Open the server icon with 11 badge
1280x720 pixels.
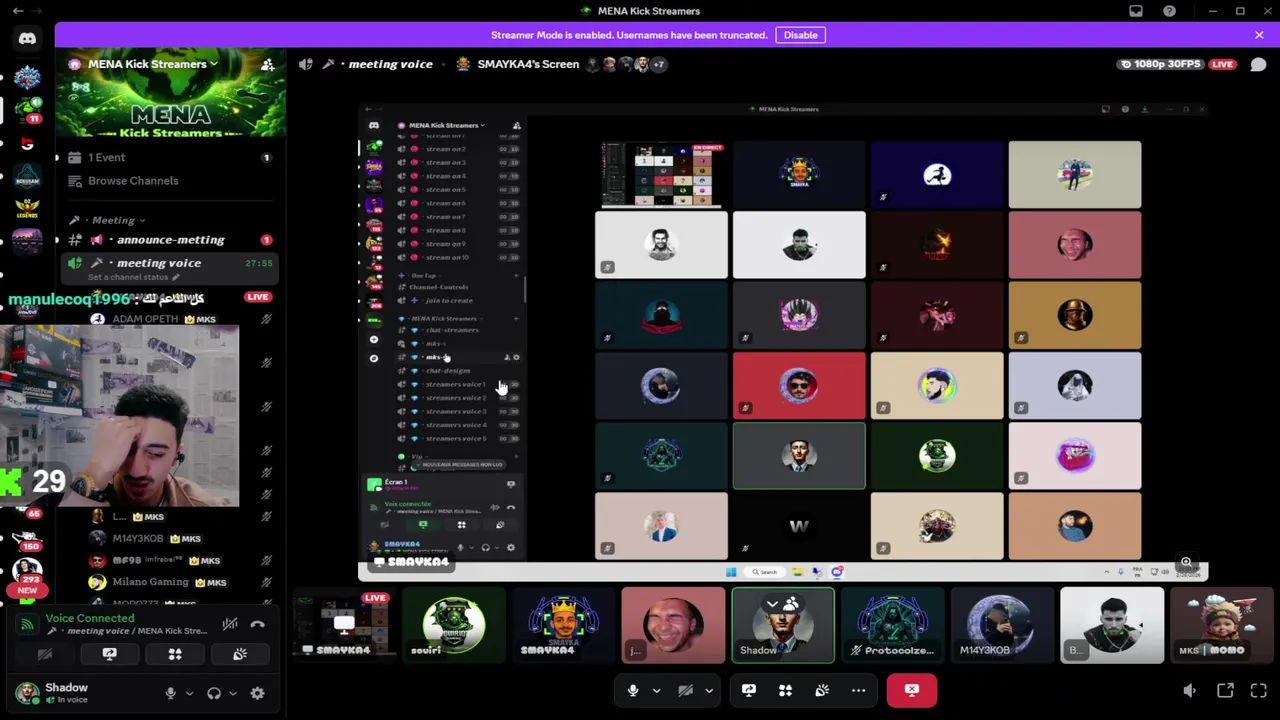(x=27, y=110)
